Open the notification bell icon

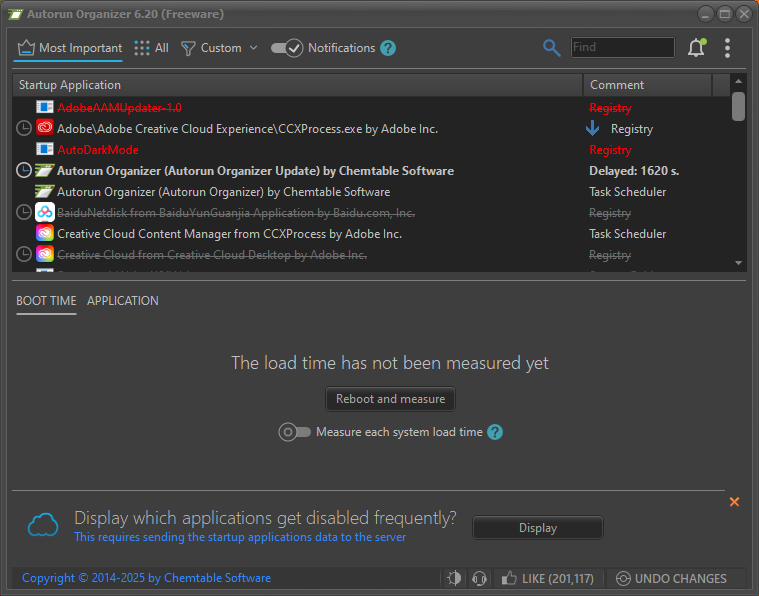[x=697, y=47]
